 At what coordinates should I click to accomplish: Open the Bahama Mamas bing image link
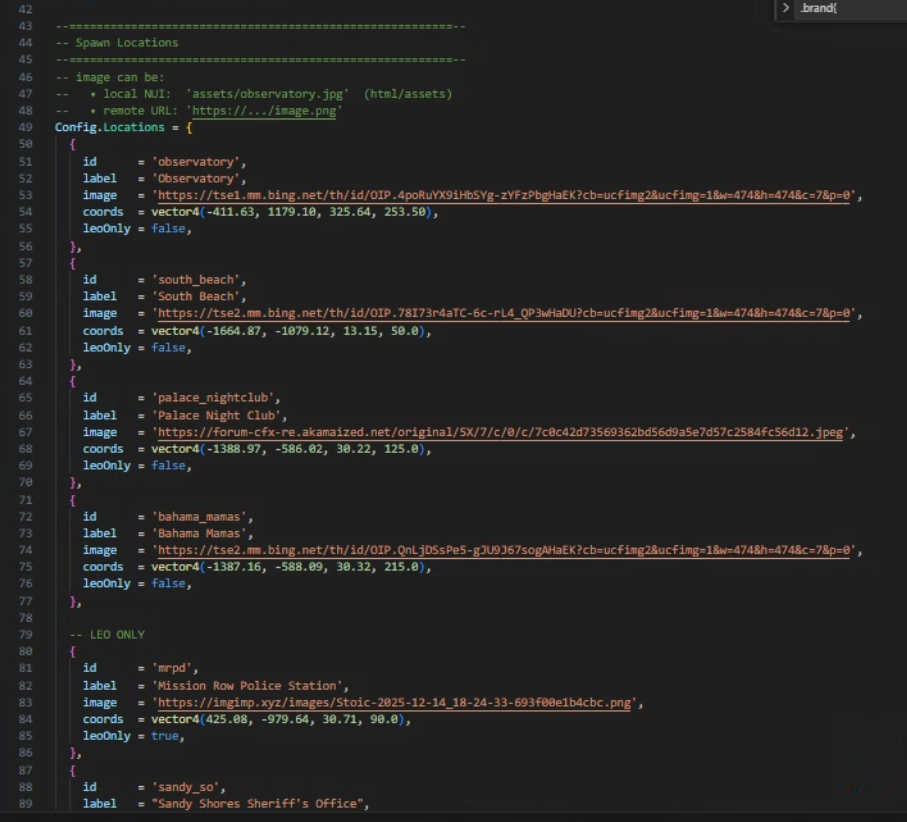503,550
